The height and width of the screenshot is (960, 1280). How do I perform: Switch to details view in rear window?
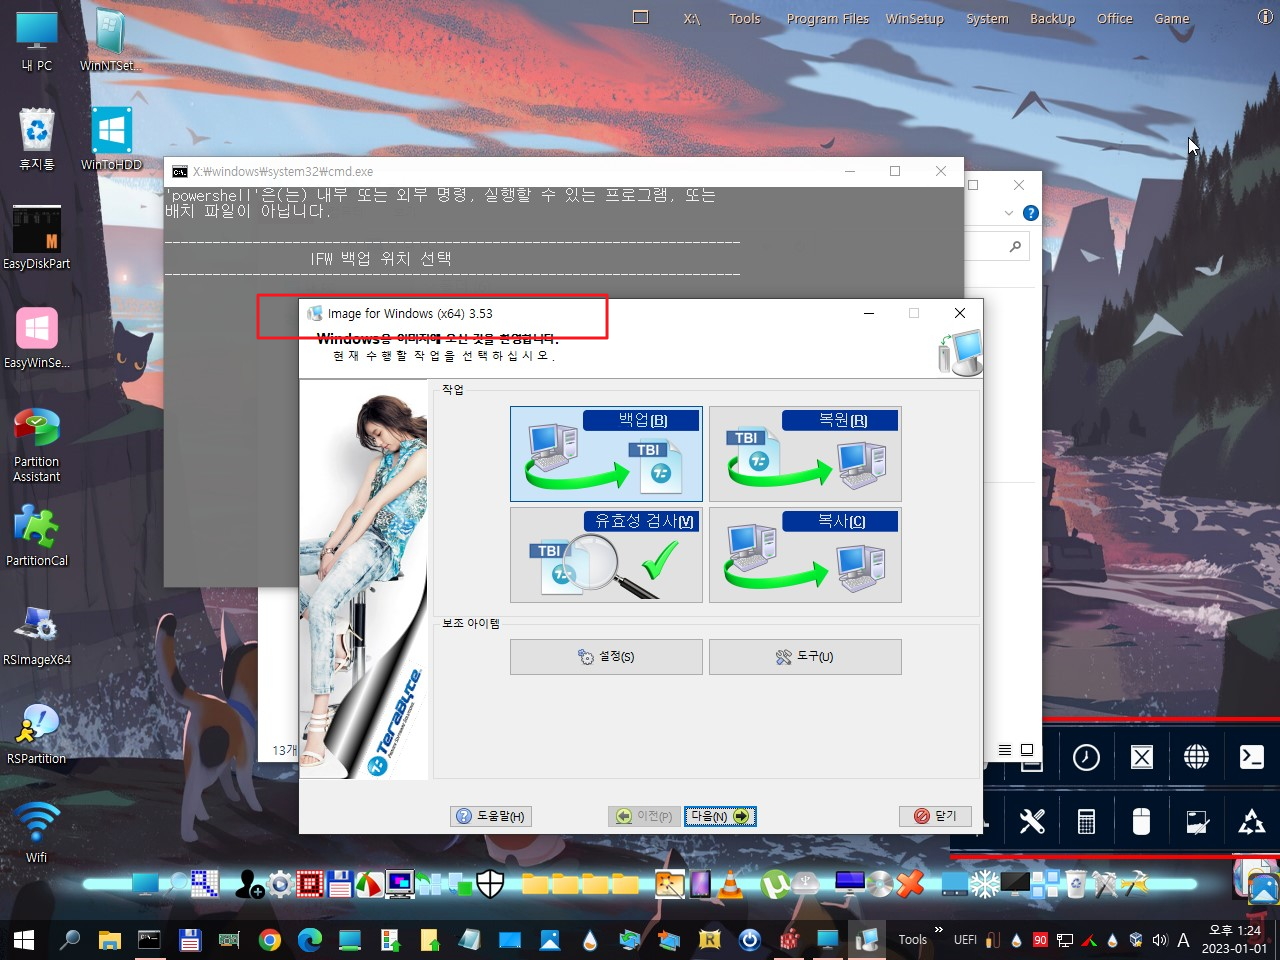pos(1005,750)
